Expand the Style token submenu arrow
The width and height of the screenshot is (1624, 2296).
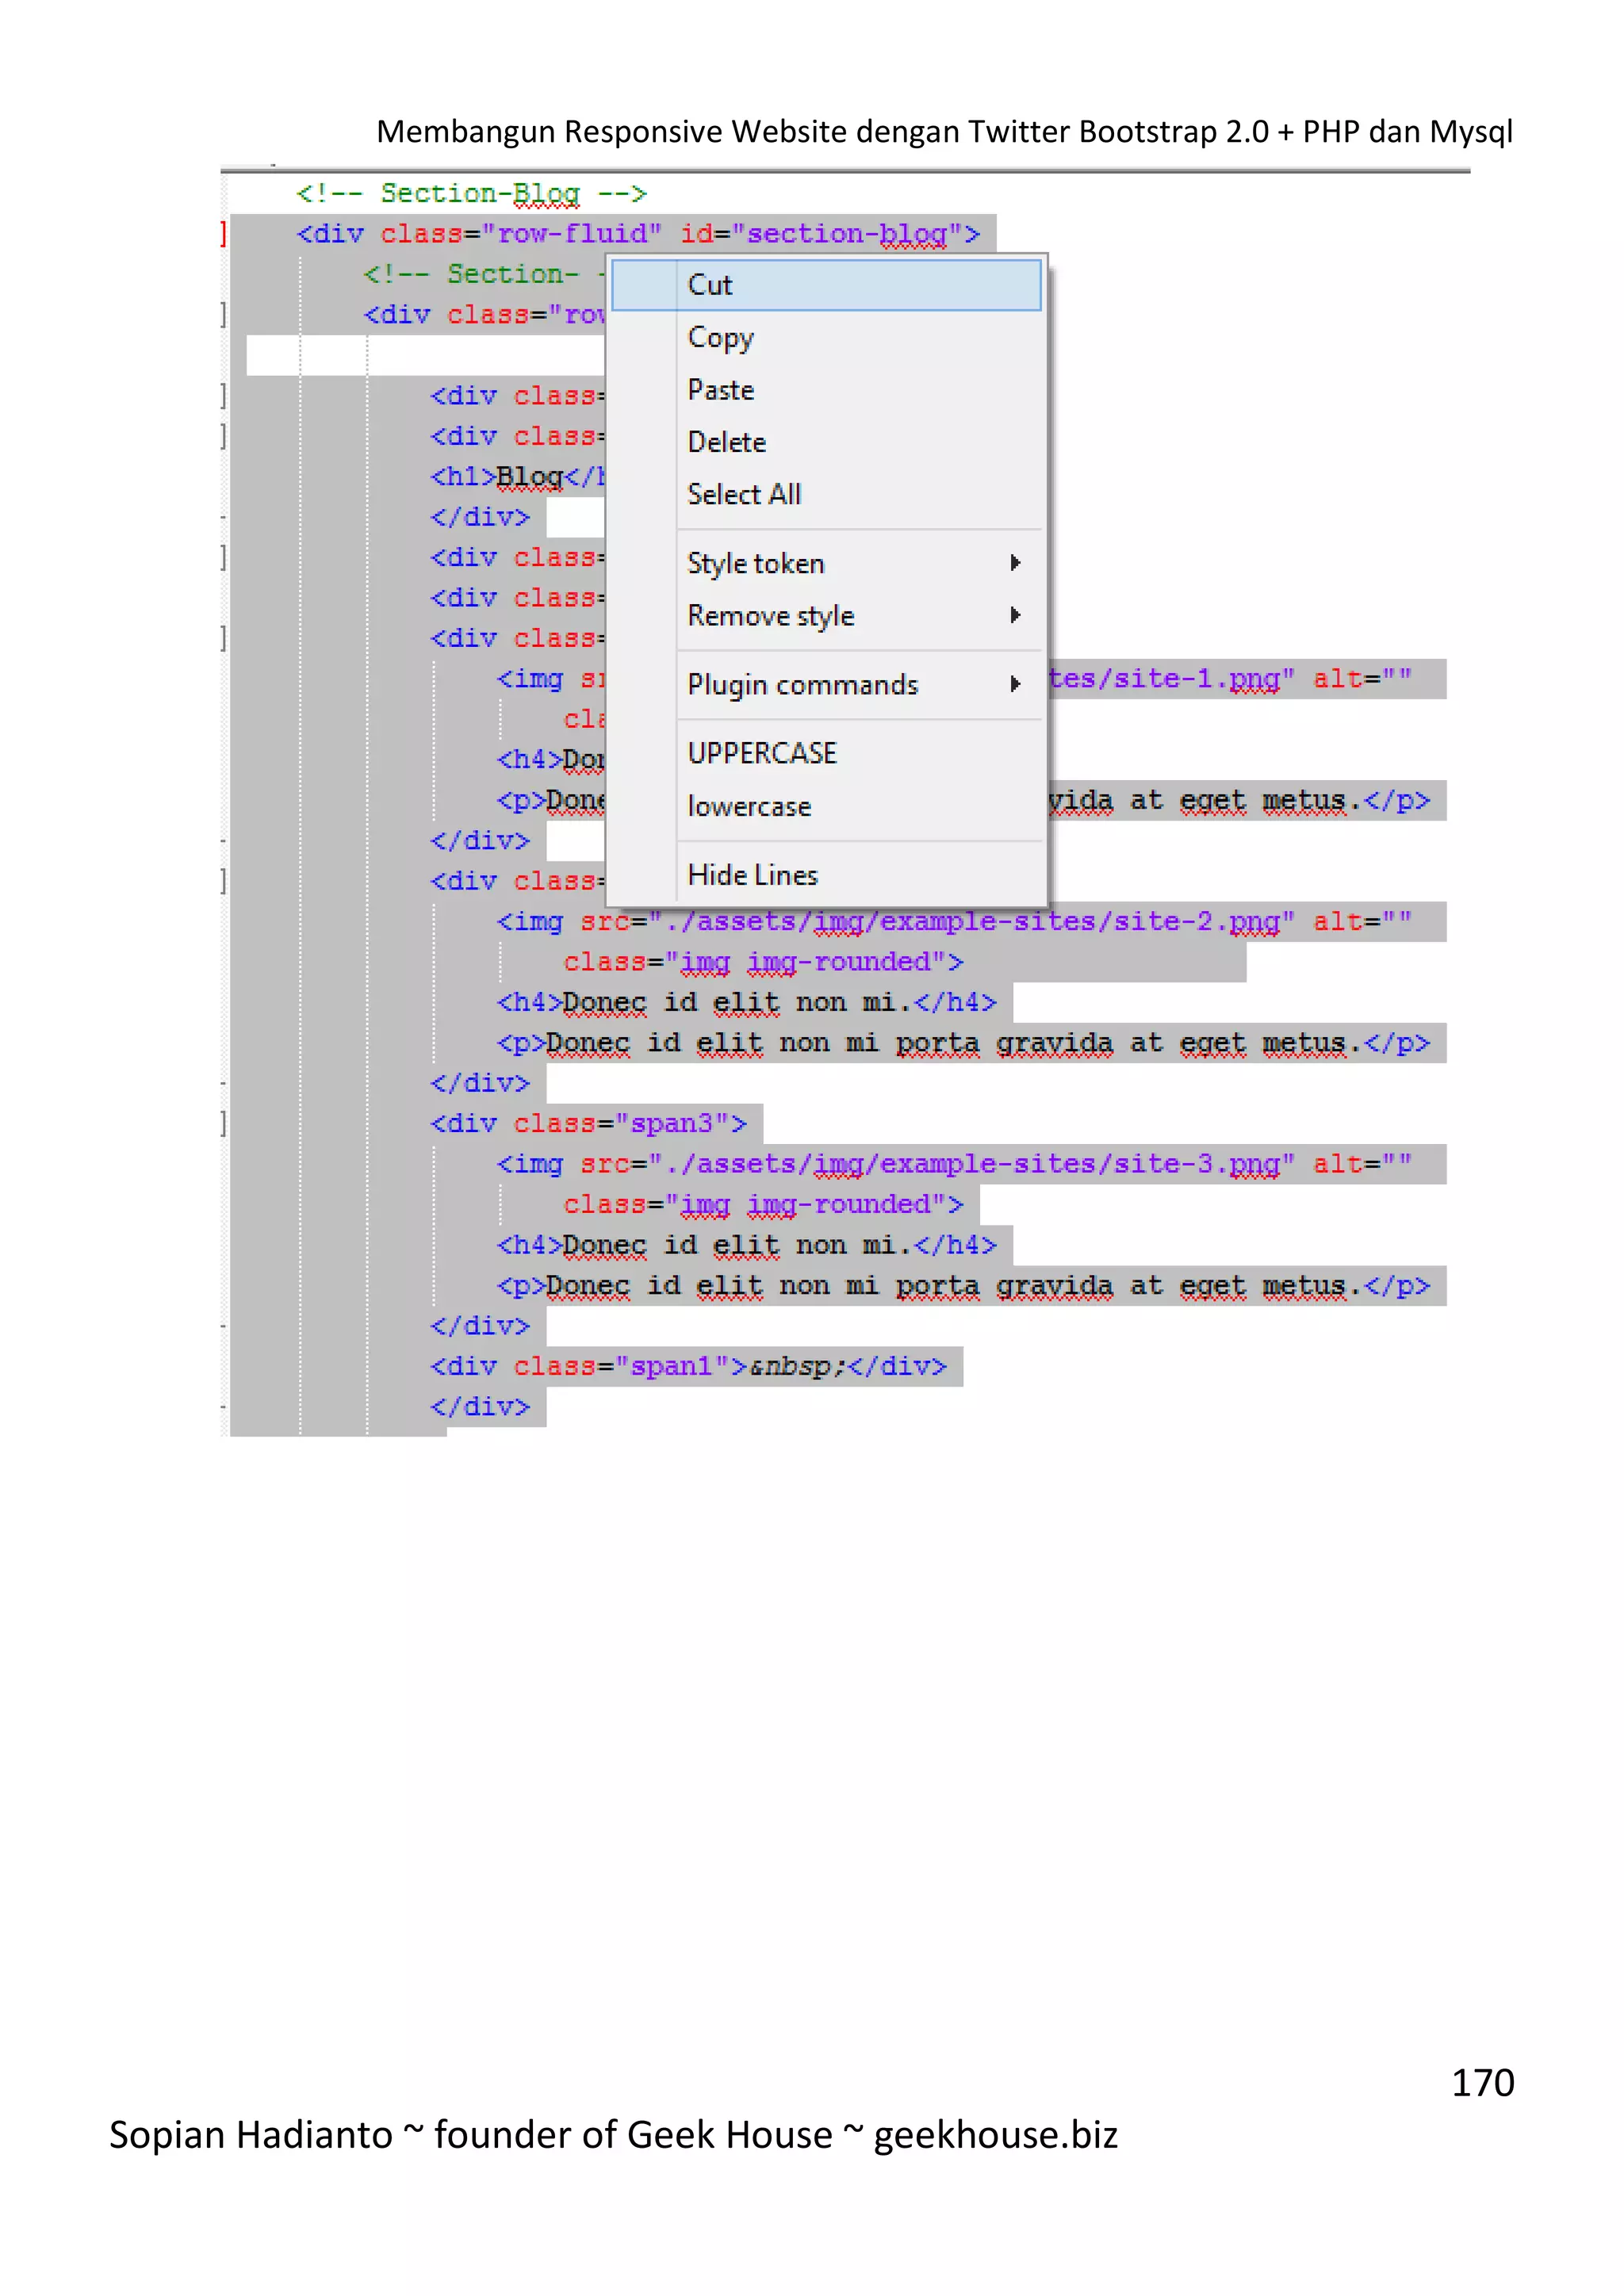click(x=1015, y=563)
